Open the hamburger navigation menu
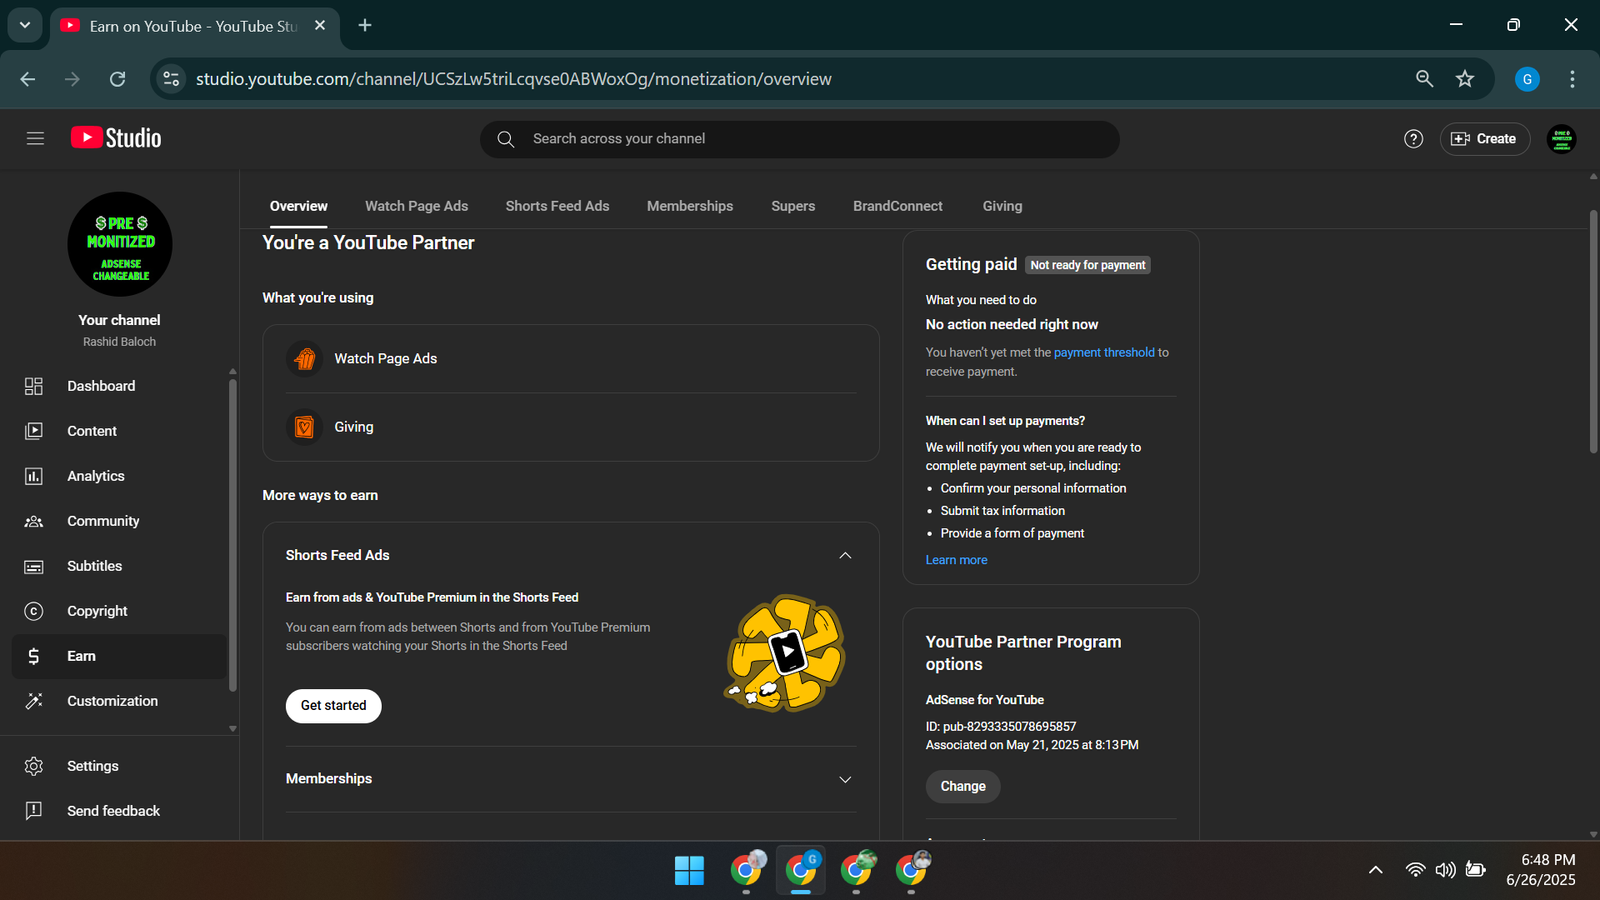The width and height of the screenshot is (1600, 900). point(35,139)
